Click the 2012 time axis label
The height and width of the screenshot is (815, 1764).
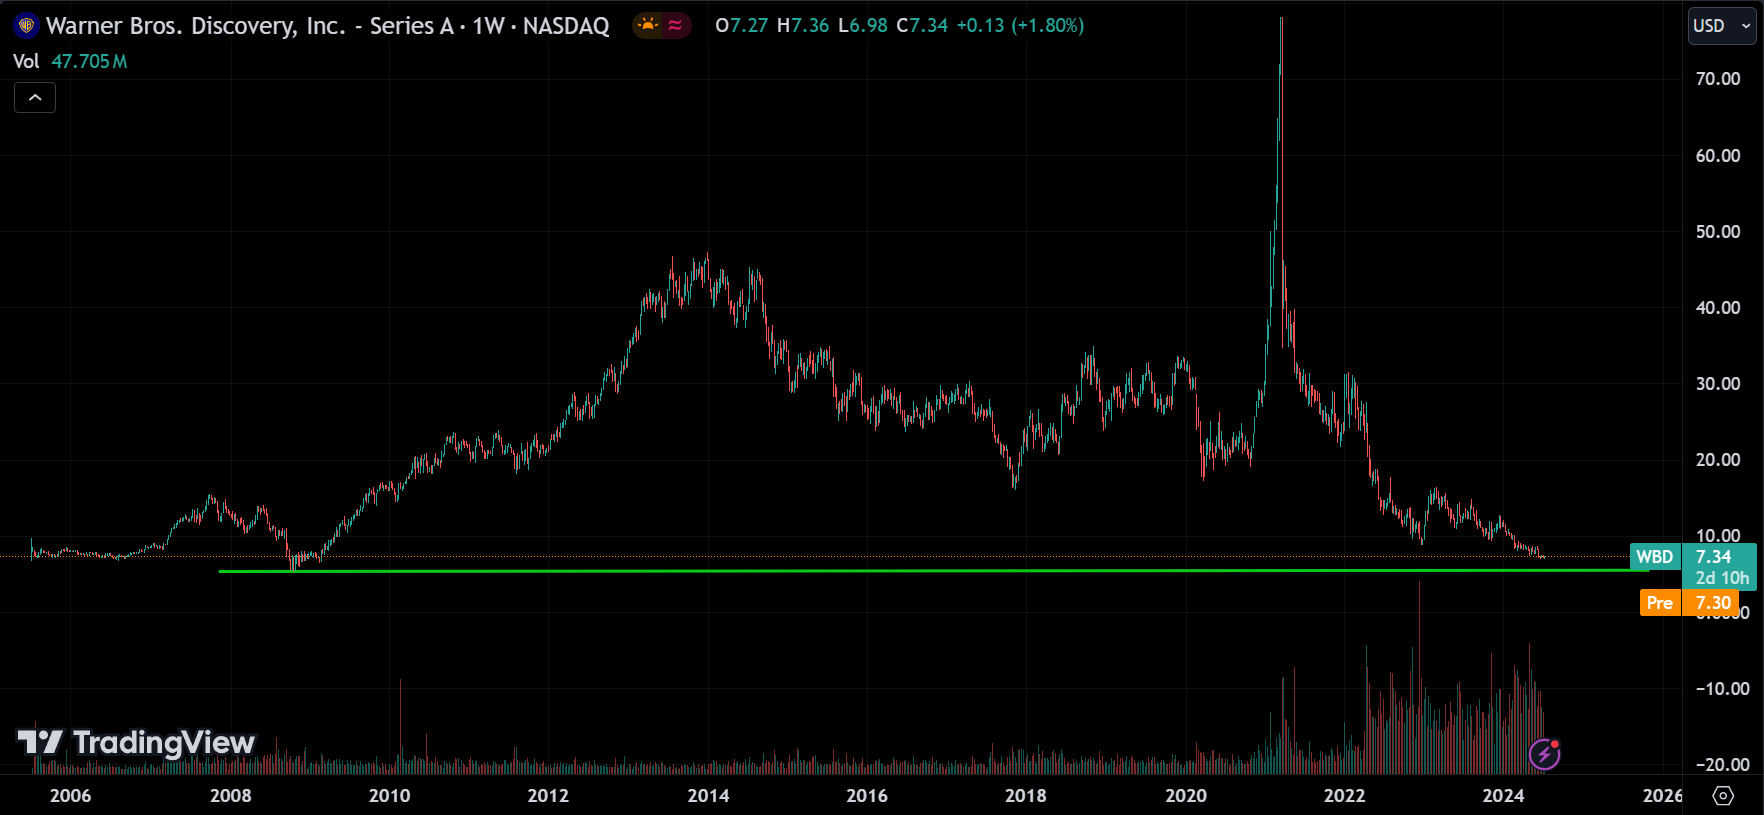(548, 796)
